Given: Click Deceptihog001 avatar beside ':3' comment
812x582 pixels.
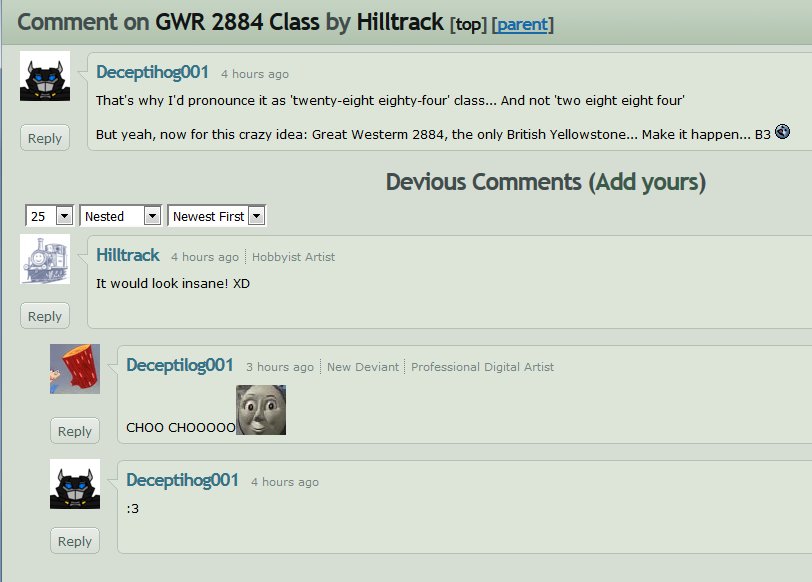Looking at the screenshot, I should point(75,484).
